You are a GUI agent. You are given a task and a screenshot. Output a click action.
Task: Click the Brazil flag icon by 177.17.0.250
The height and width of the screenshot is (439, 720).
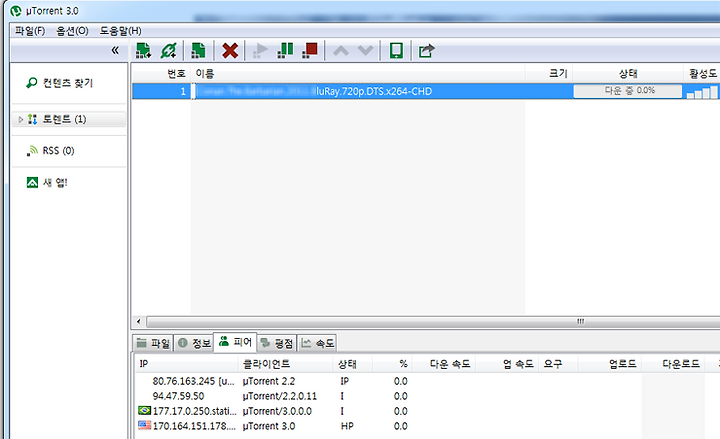click(x=145, y=410)
